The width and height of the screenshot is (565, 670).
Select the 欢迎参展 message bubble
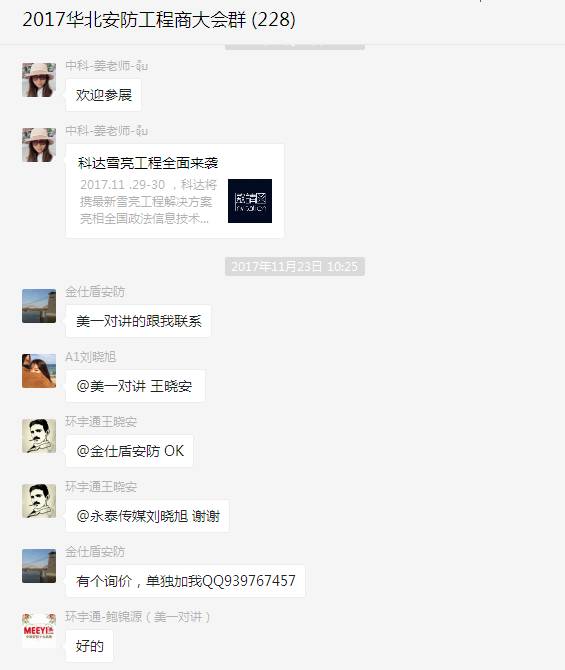tap(103, 95)
